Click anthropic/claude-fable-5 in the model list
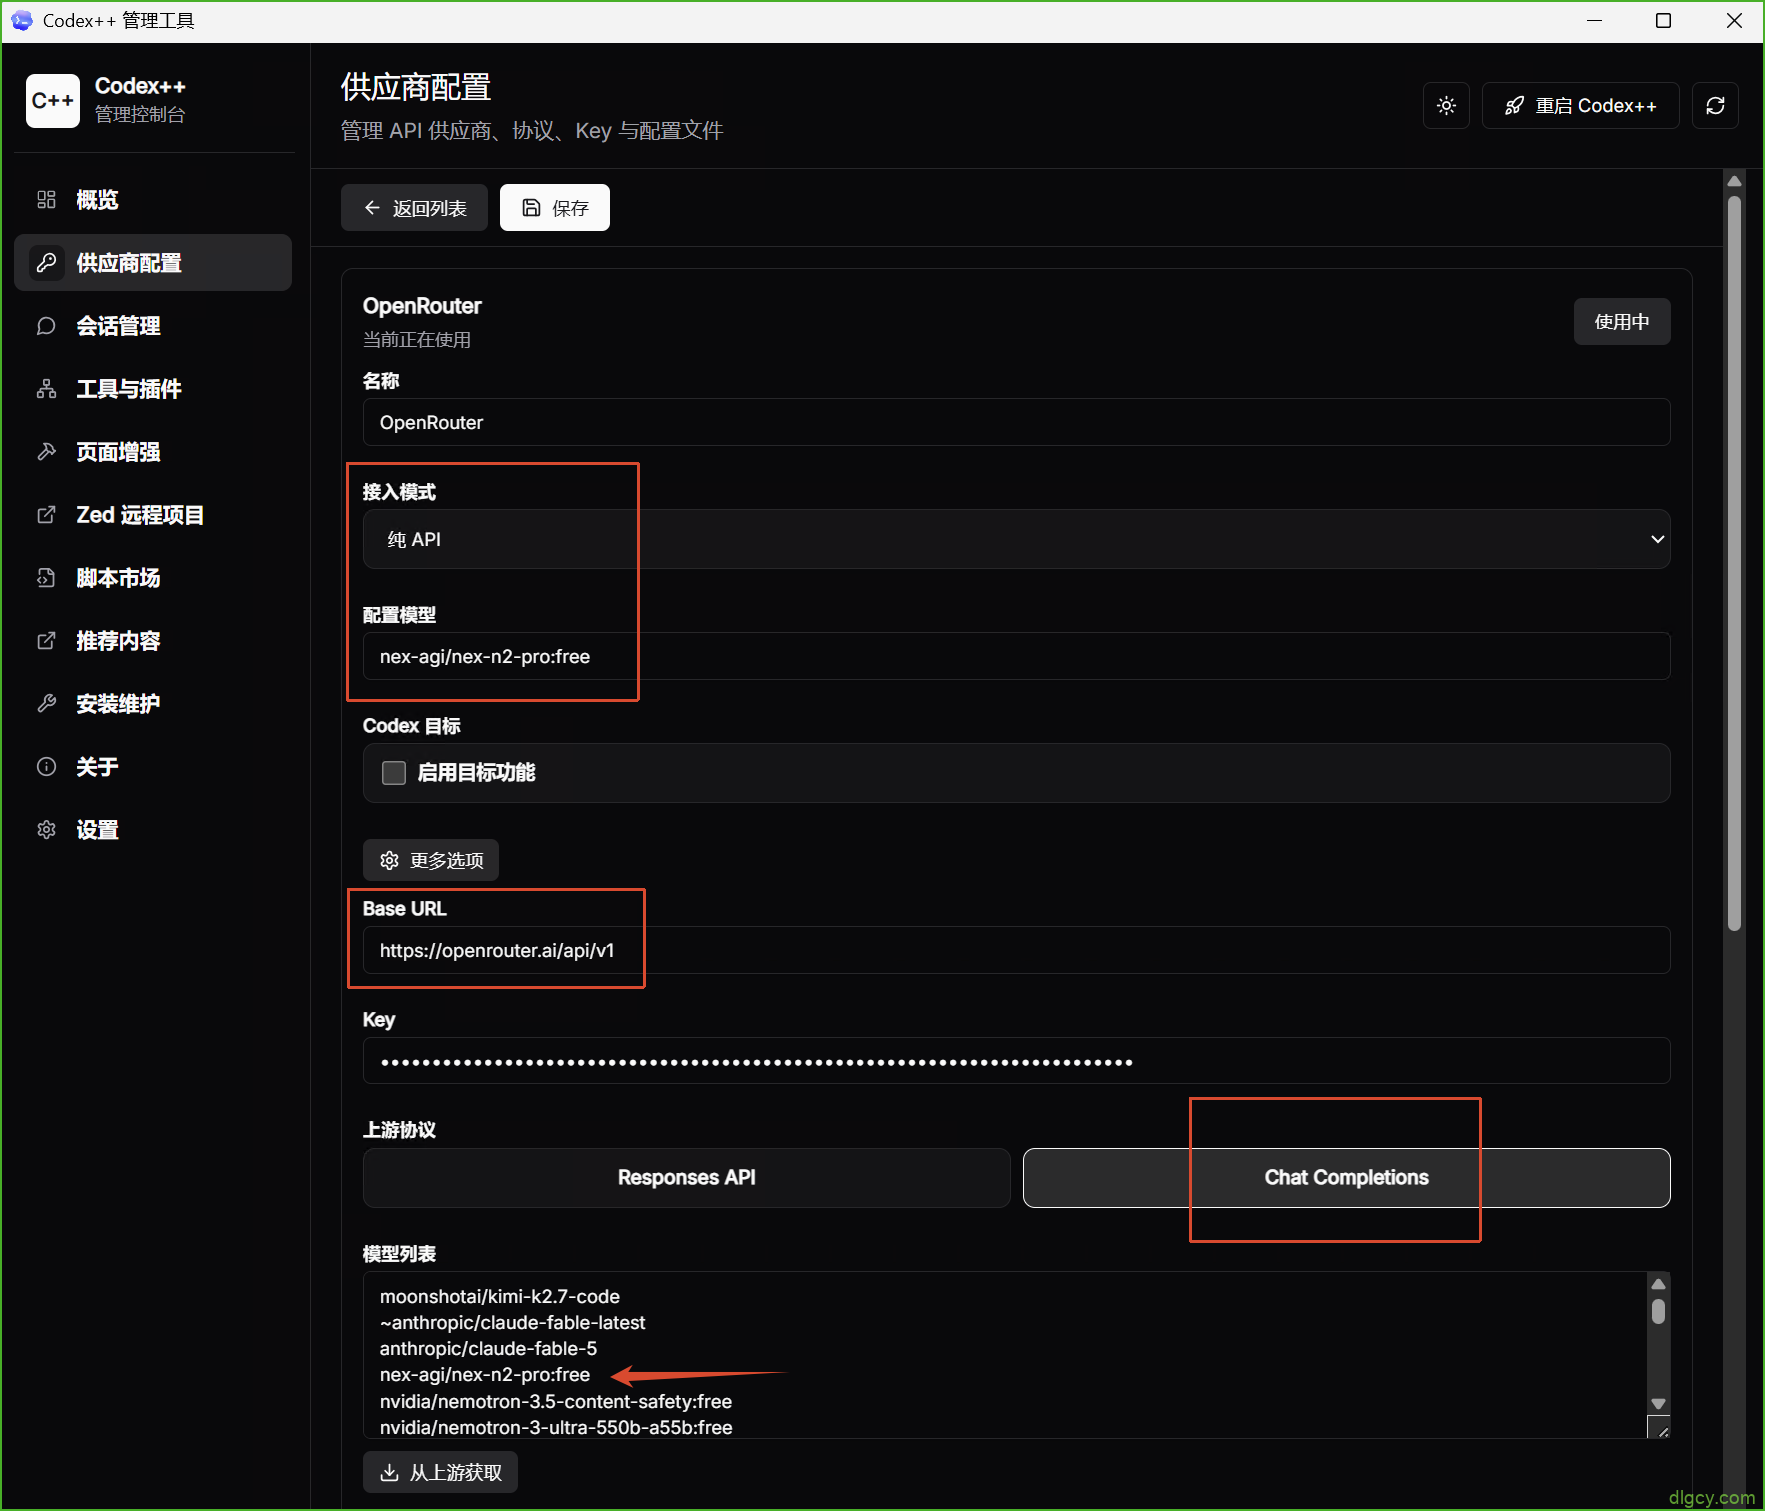This screenshot has height=1511, width=1765. (x=488, y=1348)
